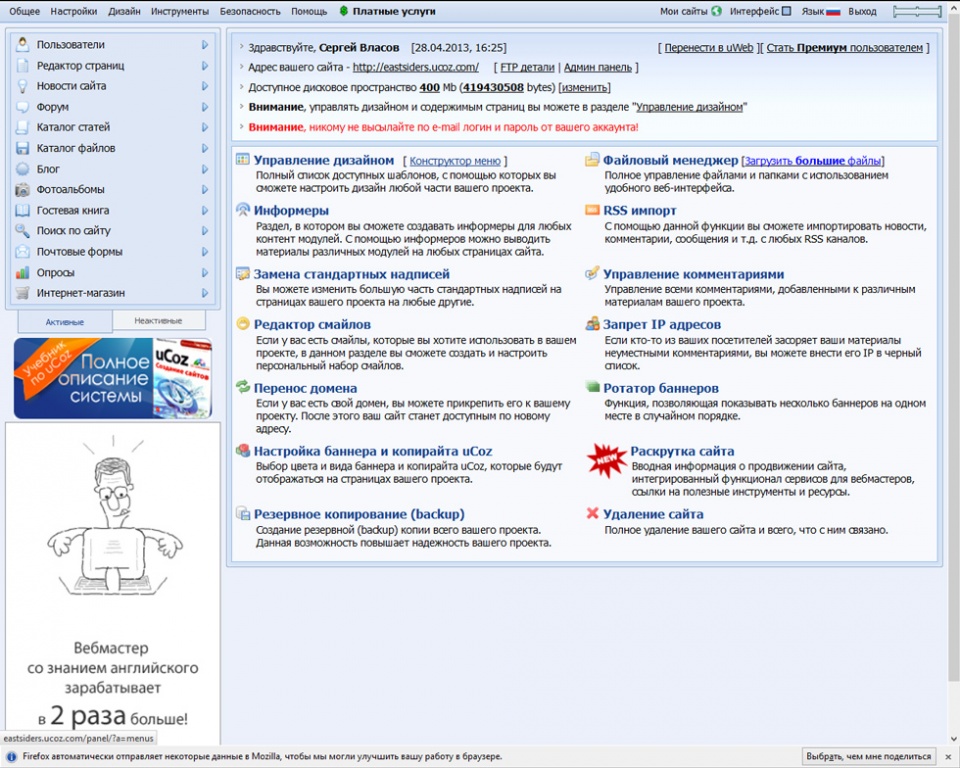Click the изменить disk space link
Image resolution: width=960 pixels, height=768 pixels.
(x=585, y=88)
